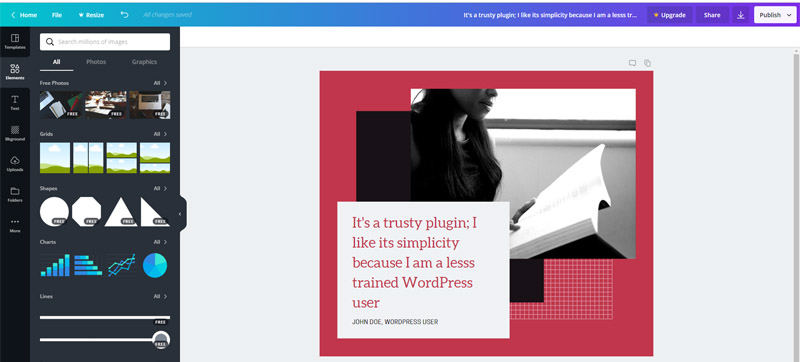Open the Folders sidebar panel
This screenshot has height=362, width=800.
point(15,194)
